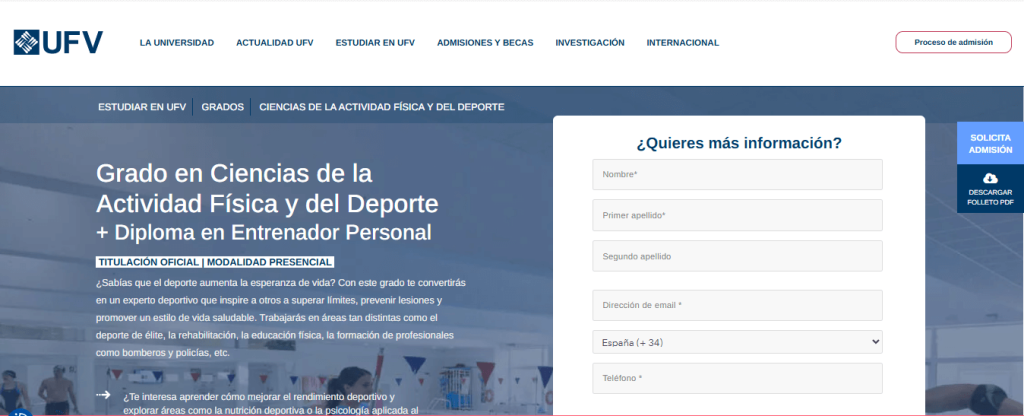
Task: Open the INTERNACIONAL menu
Action: [683, 43]
